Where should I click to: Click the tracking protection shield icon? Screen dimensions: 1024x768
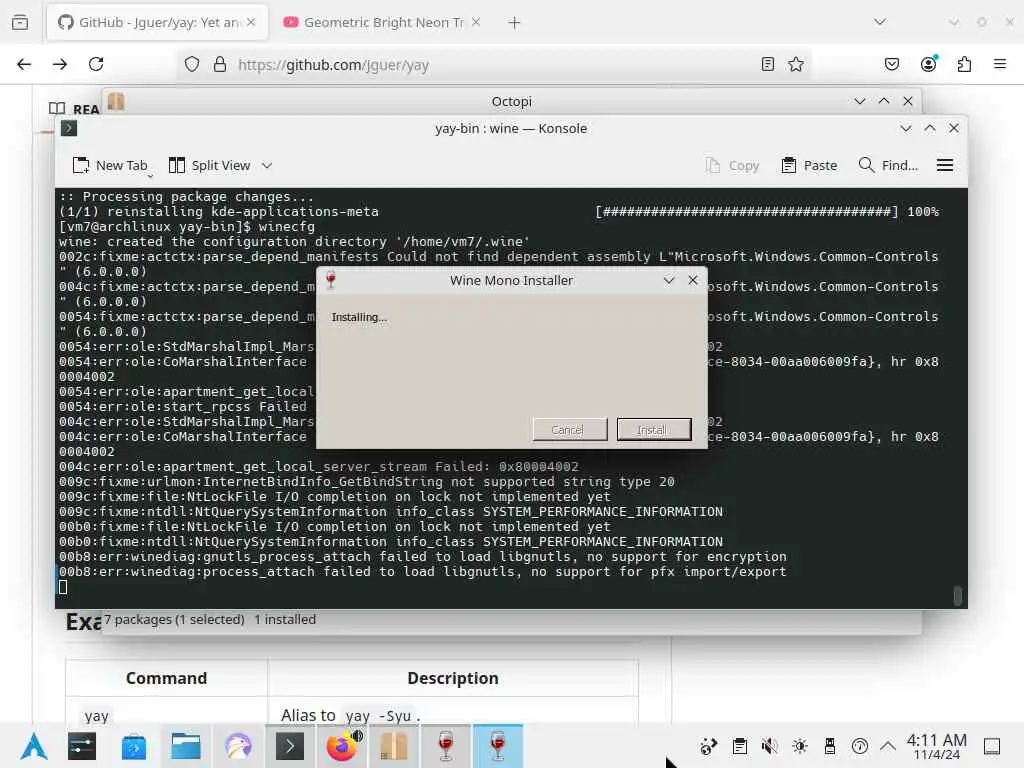tap(192, 64)
